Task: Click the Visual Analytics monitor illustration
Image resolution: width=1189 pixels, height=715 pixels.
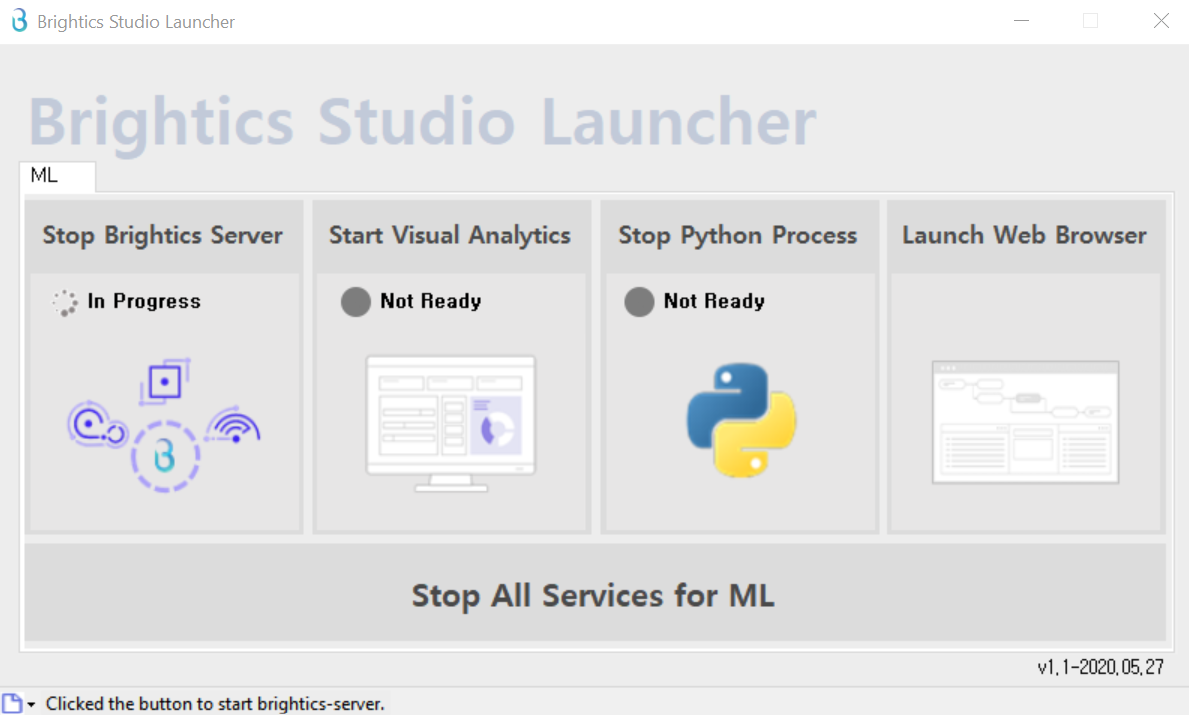Action: 451,424
